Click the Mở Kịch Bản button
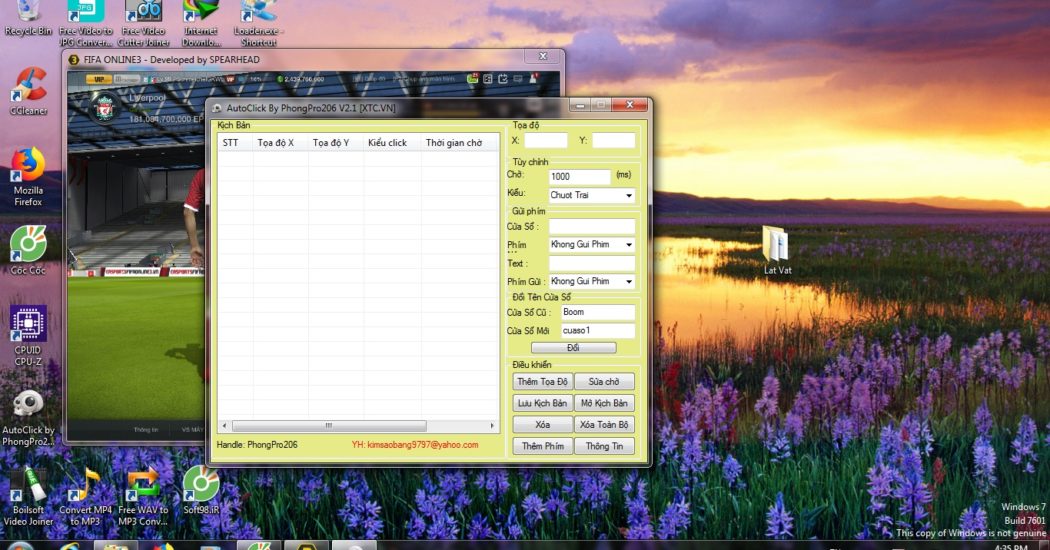The height and width of the screenshot is (550, 1050). 604,403
